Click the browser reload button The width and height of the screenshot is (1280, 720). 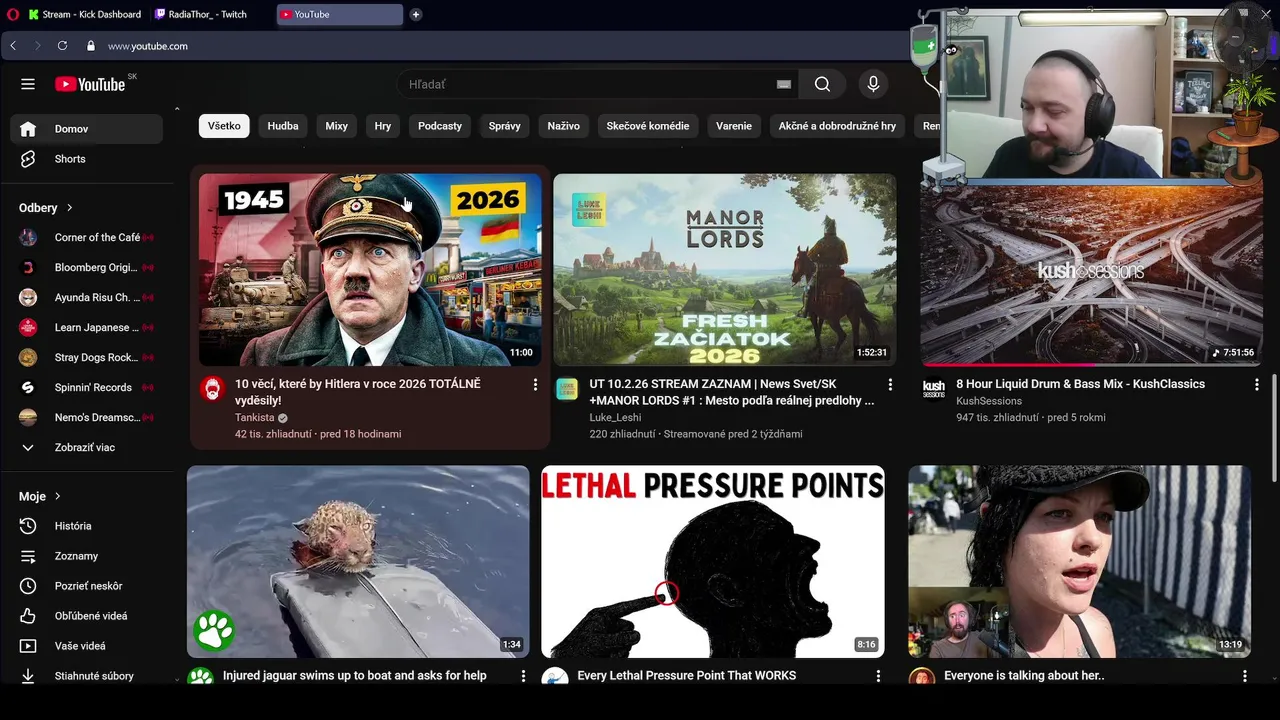pos(62,46)
